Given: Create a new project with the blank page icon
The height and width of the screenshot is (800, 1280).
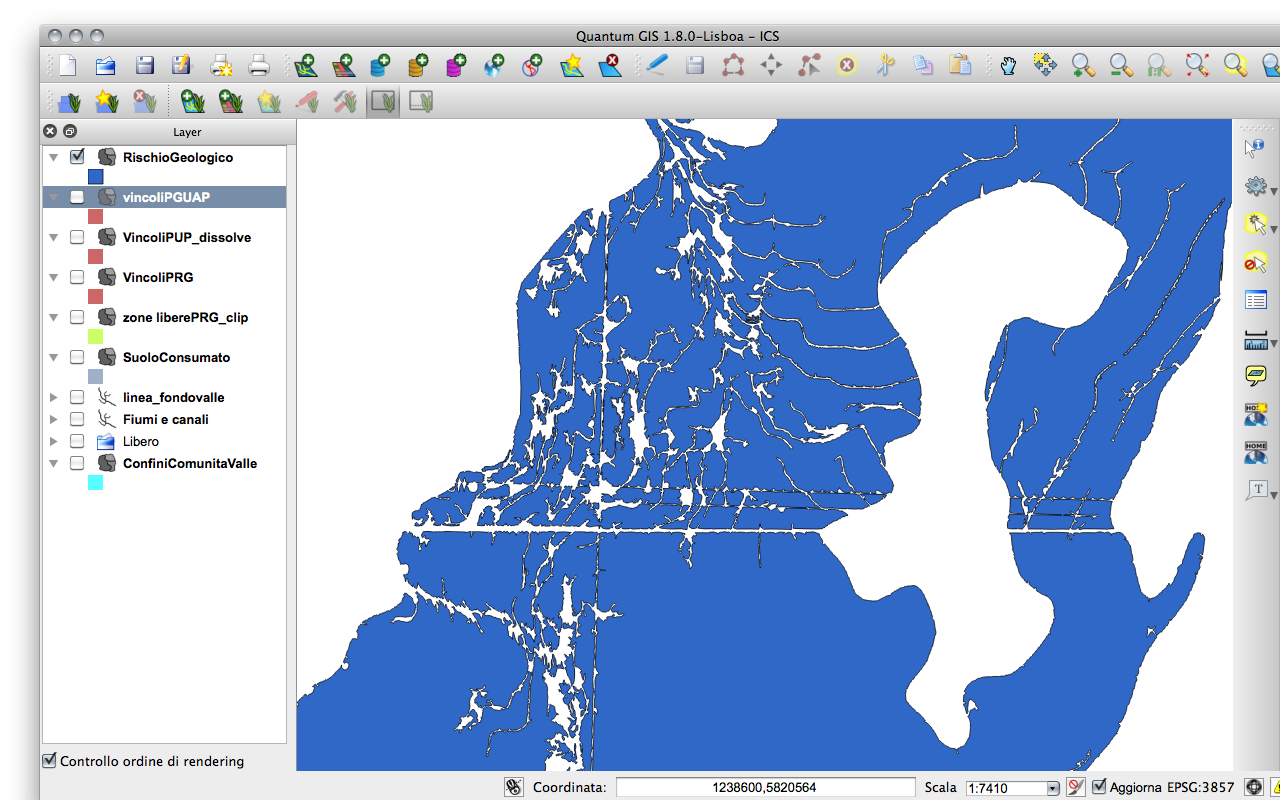Looking at the screenshot, I should click(x=67, y=66).
